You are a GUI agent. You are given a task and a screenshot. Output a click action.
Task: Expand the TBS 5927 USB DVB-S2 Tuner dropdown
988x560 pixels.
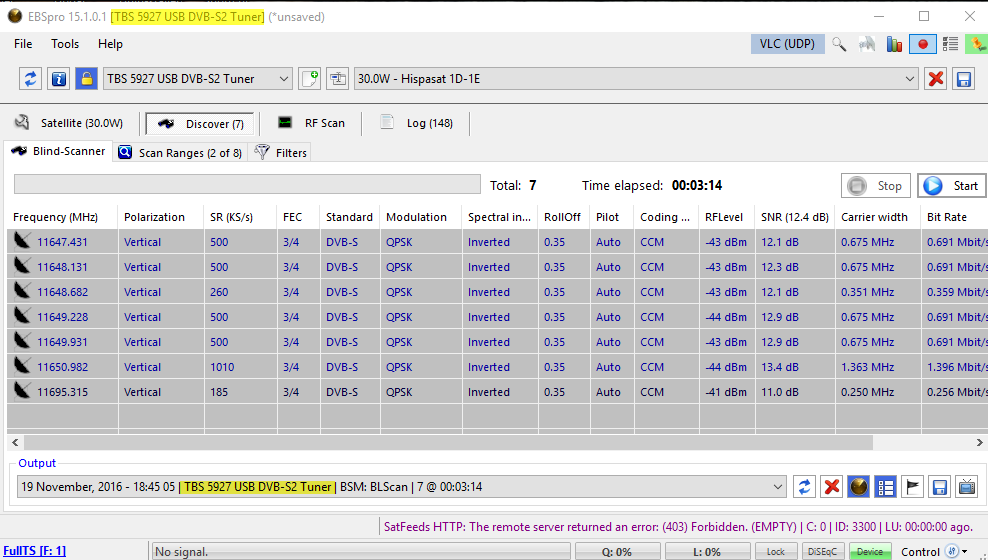click(x=283, y=79)
